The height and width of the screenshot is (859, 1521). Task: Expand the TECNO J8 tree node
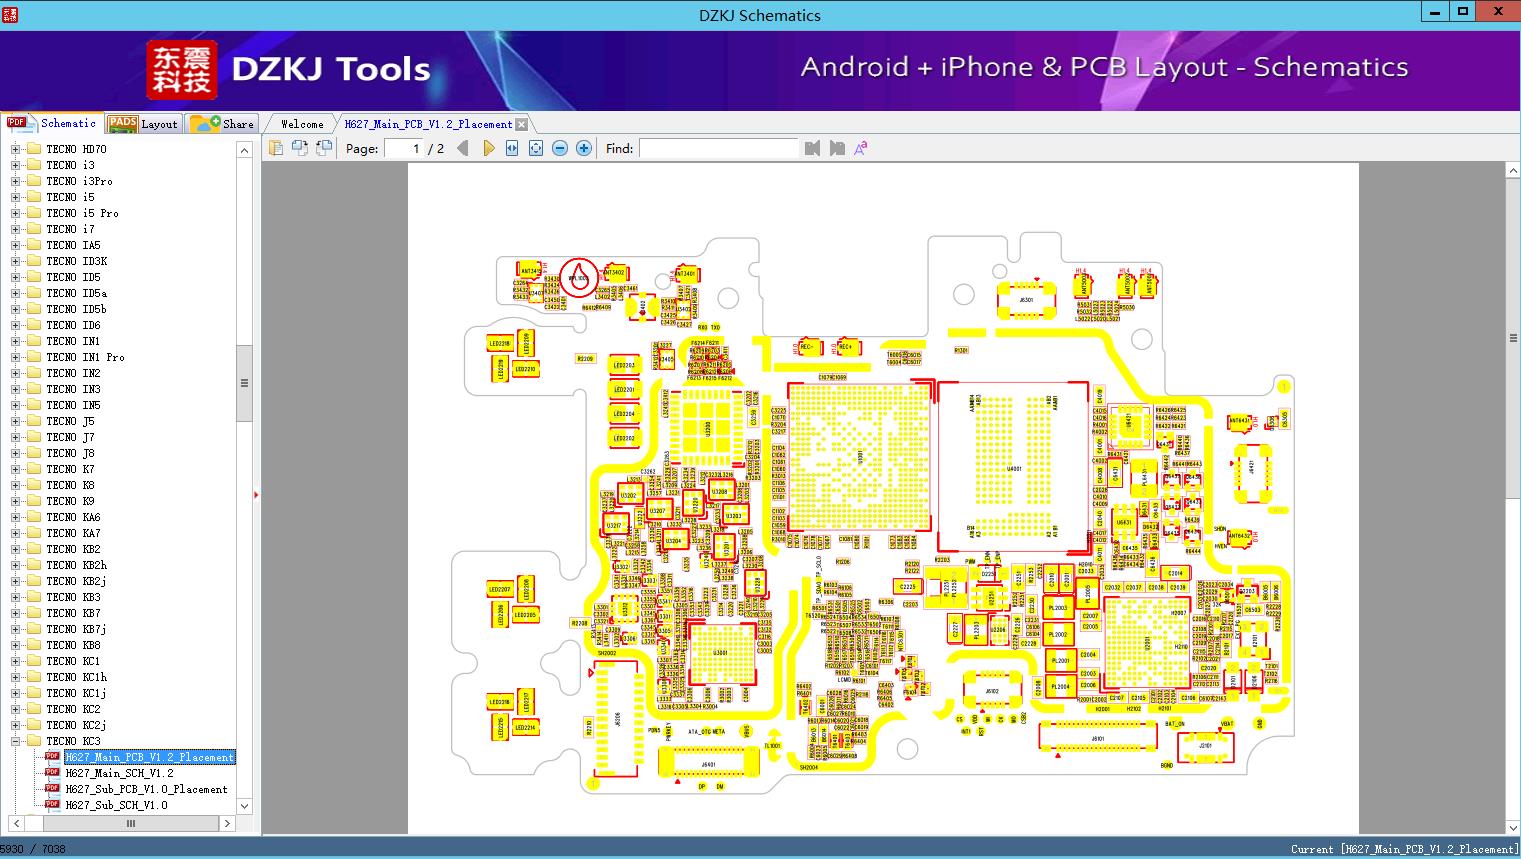tap(15, 453)
